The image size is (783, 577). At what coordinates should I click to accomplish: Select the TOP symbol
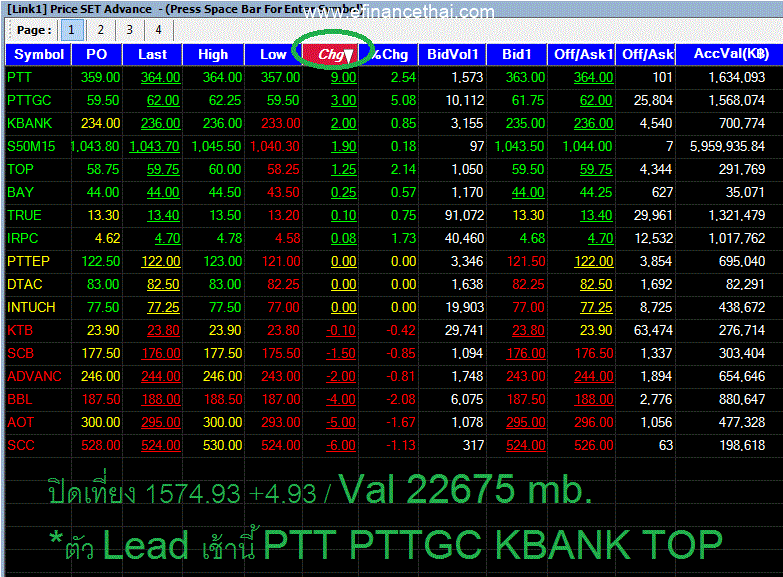click(20, 169)
